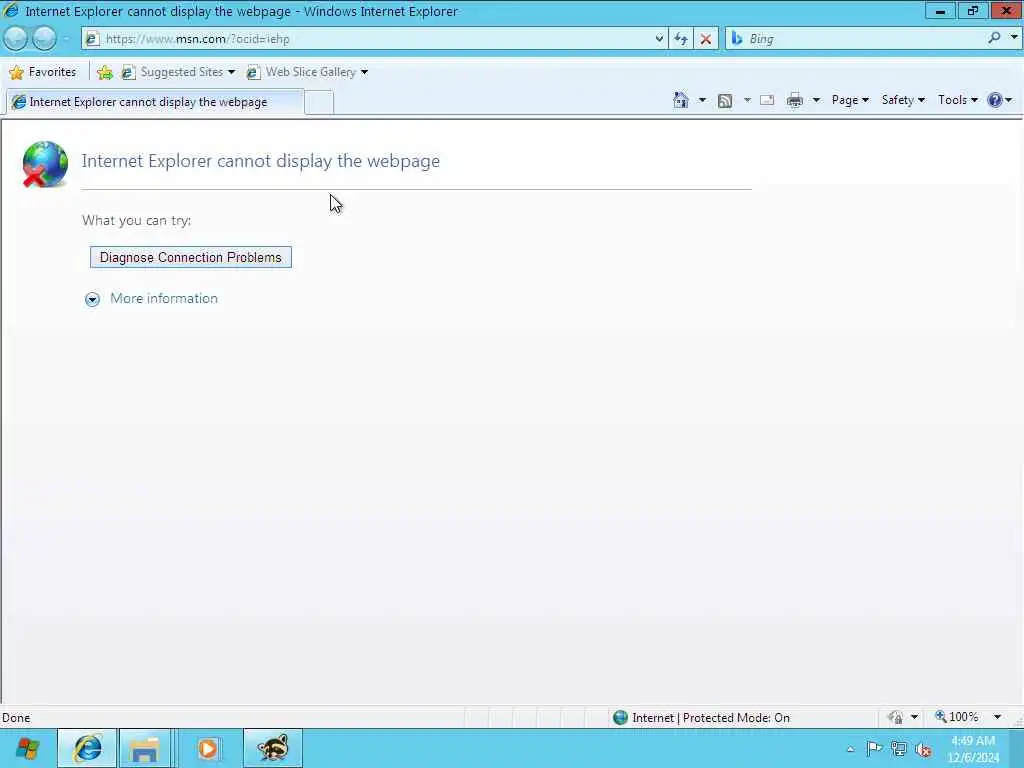Click Diagnose Connection Problems button

click(x=191, y=257)
